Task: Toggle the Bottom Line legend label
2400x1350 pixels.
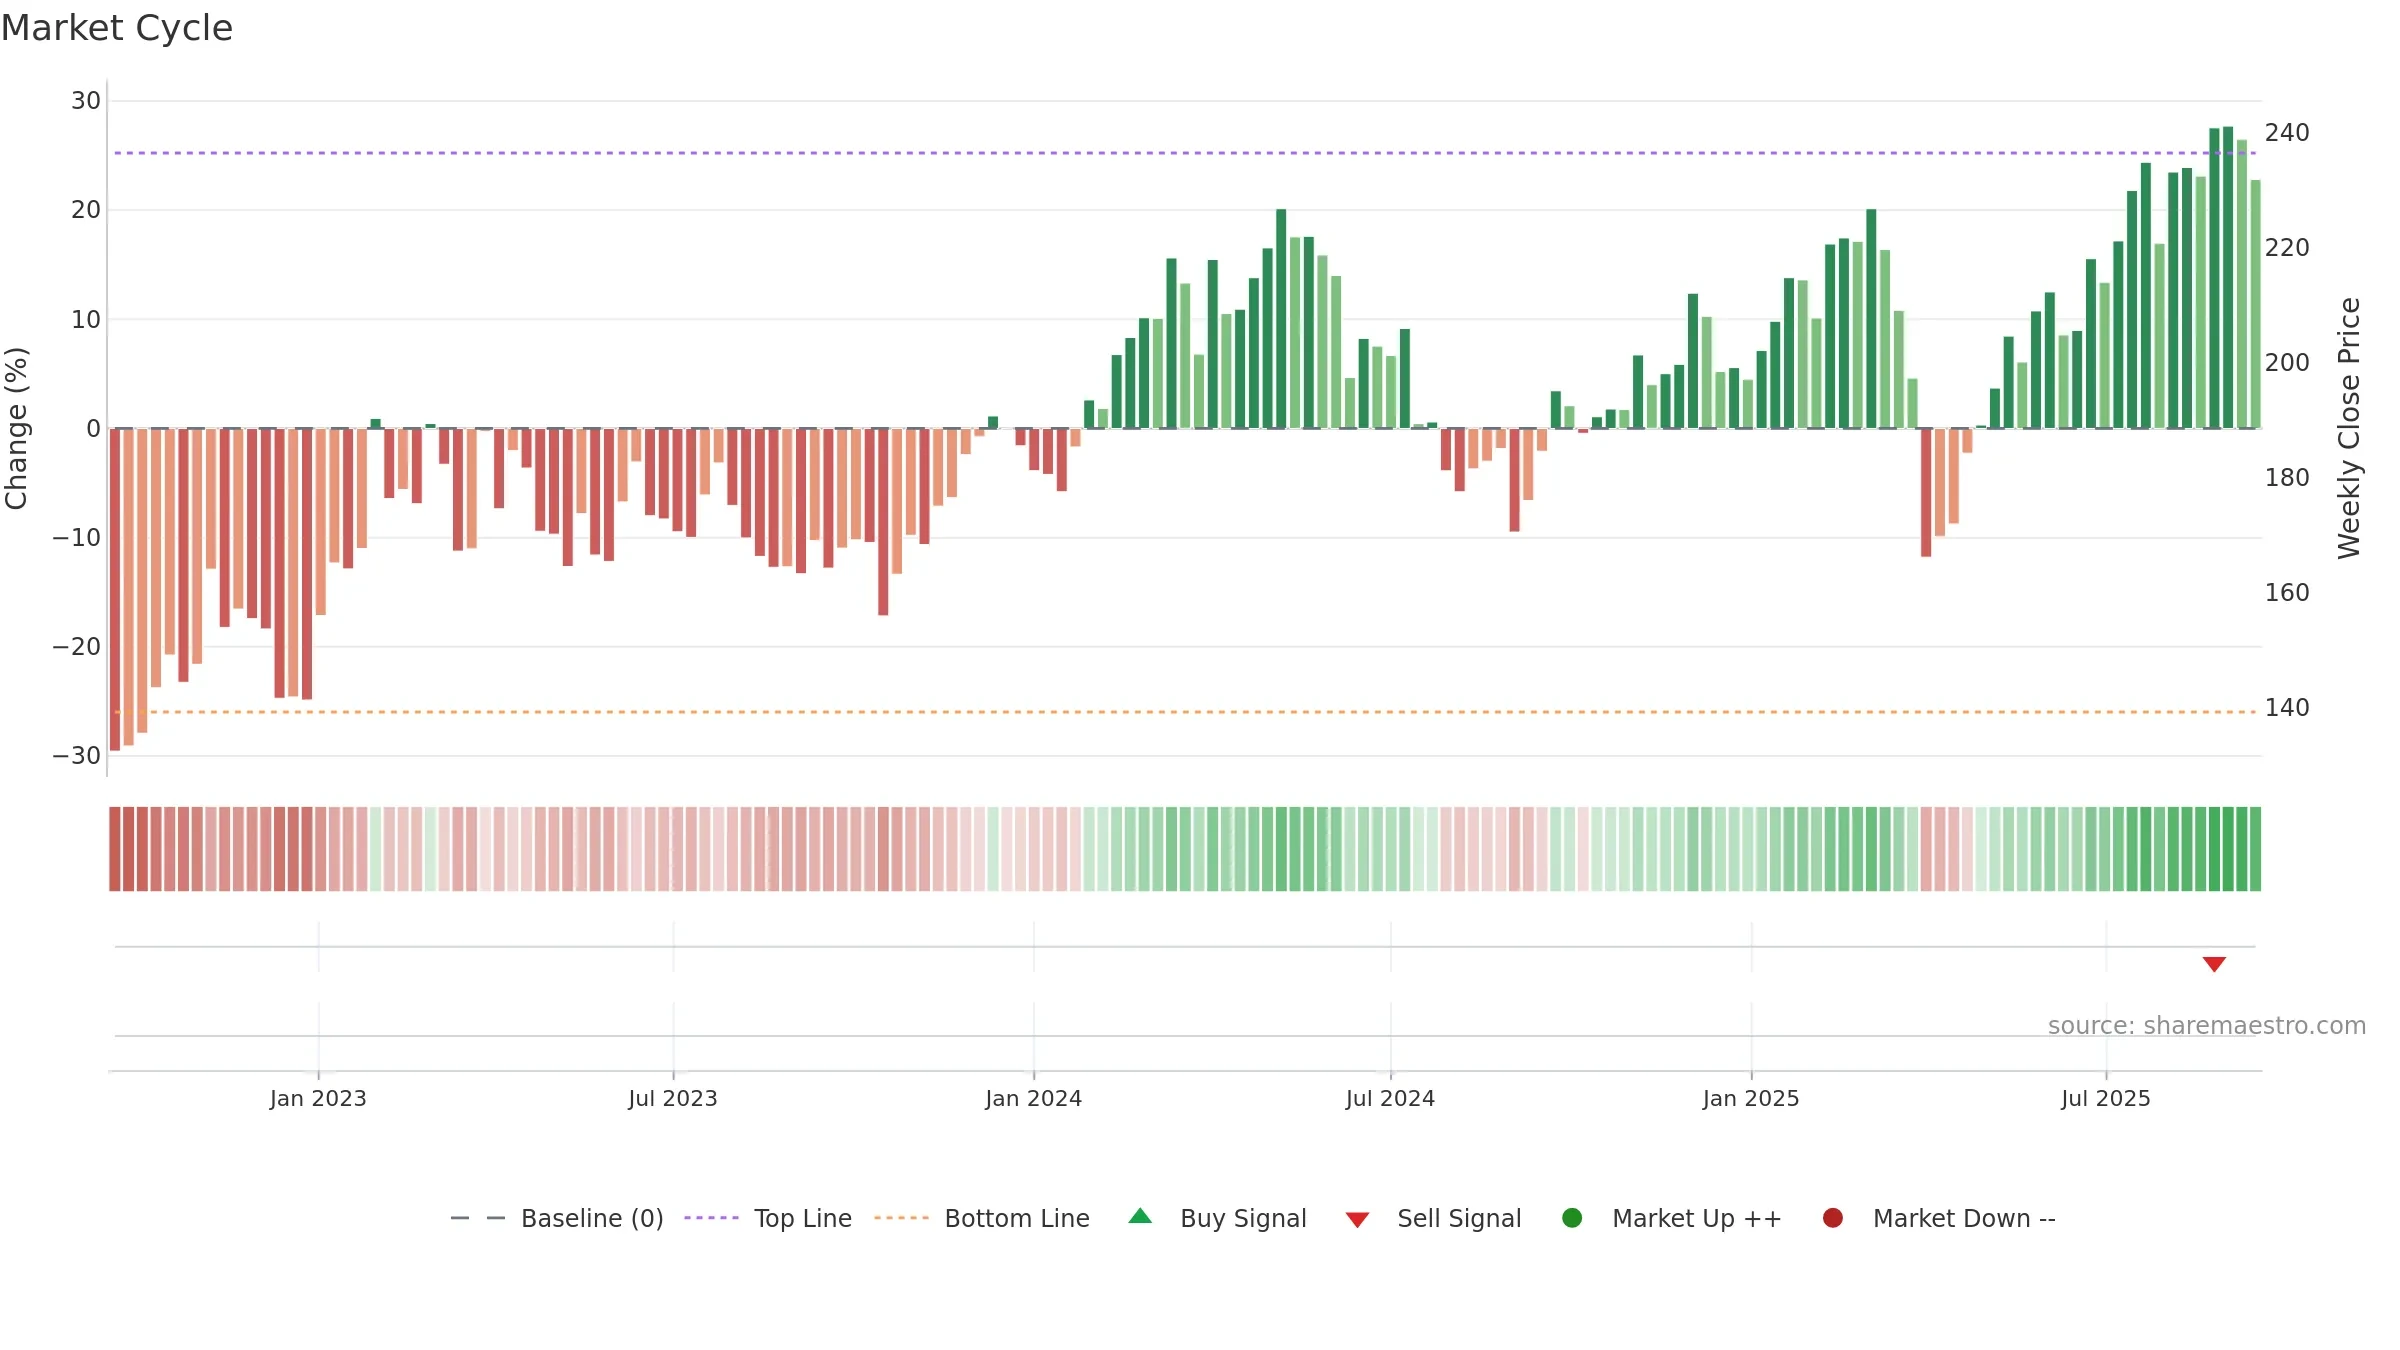Action: (x=1017, y=1218)
